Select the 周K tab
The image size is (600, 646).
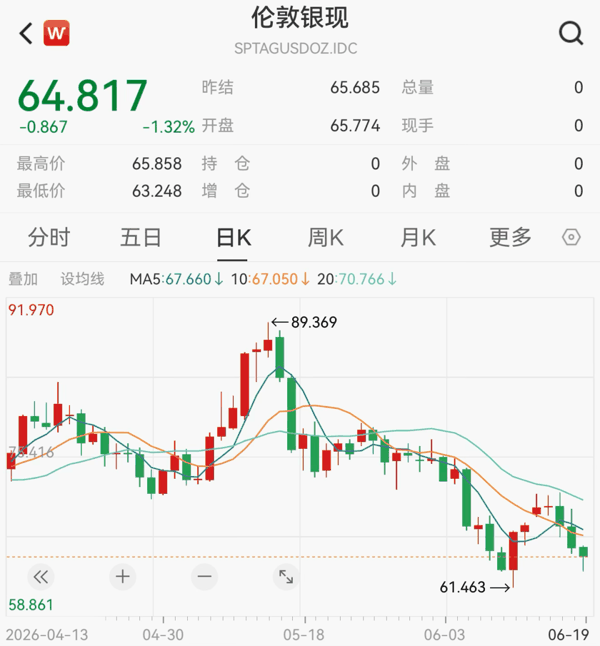[x=326, y=238]
